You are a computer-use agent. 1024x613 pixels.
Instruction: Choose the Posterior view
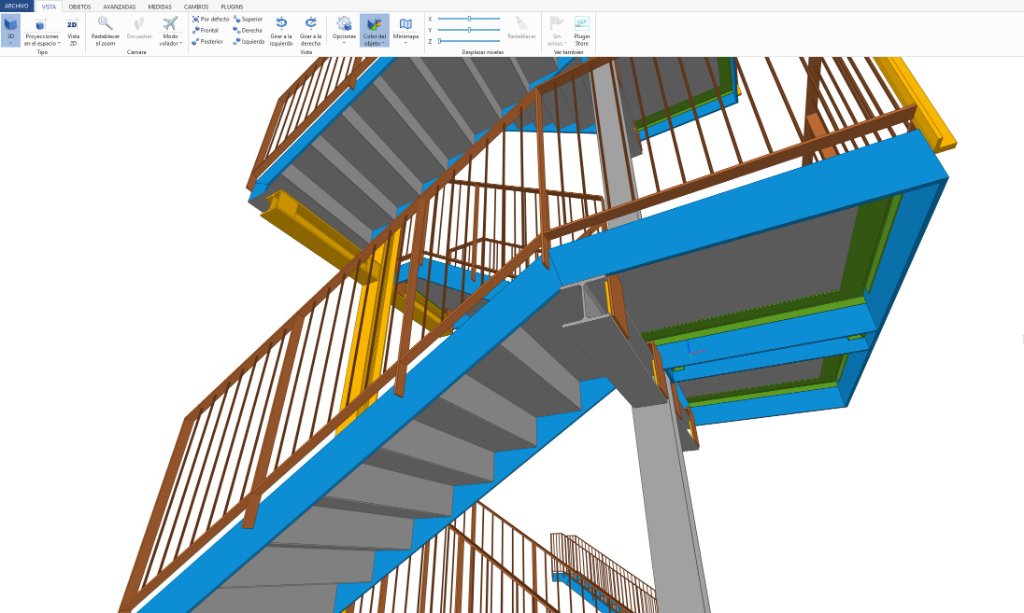[208, 42]
